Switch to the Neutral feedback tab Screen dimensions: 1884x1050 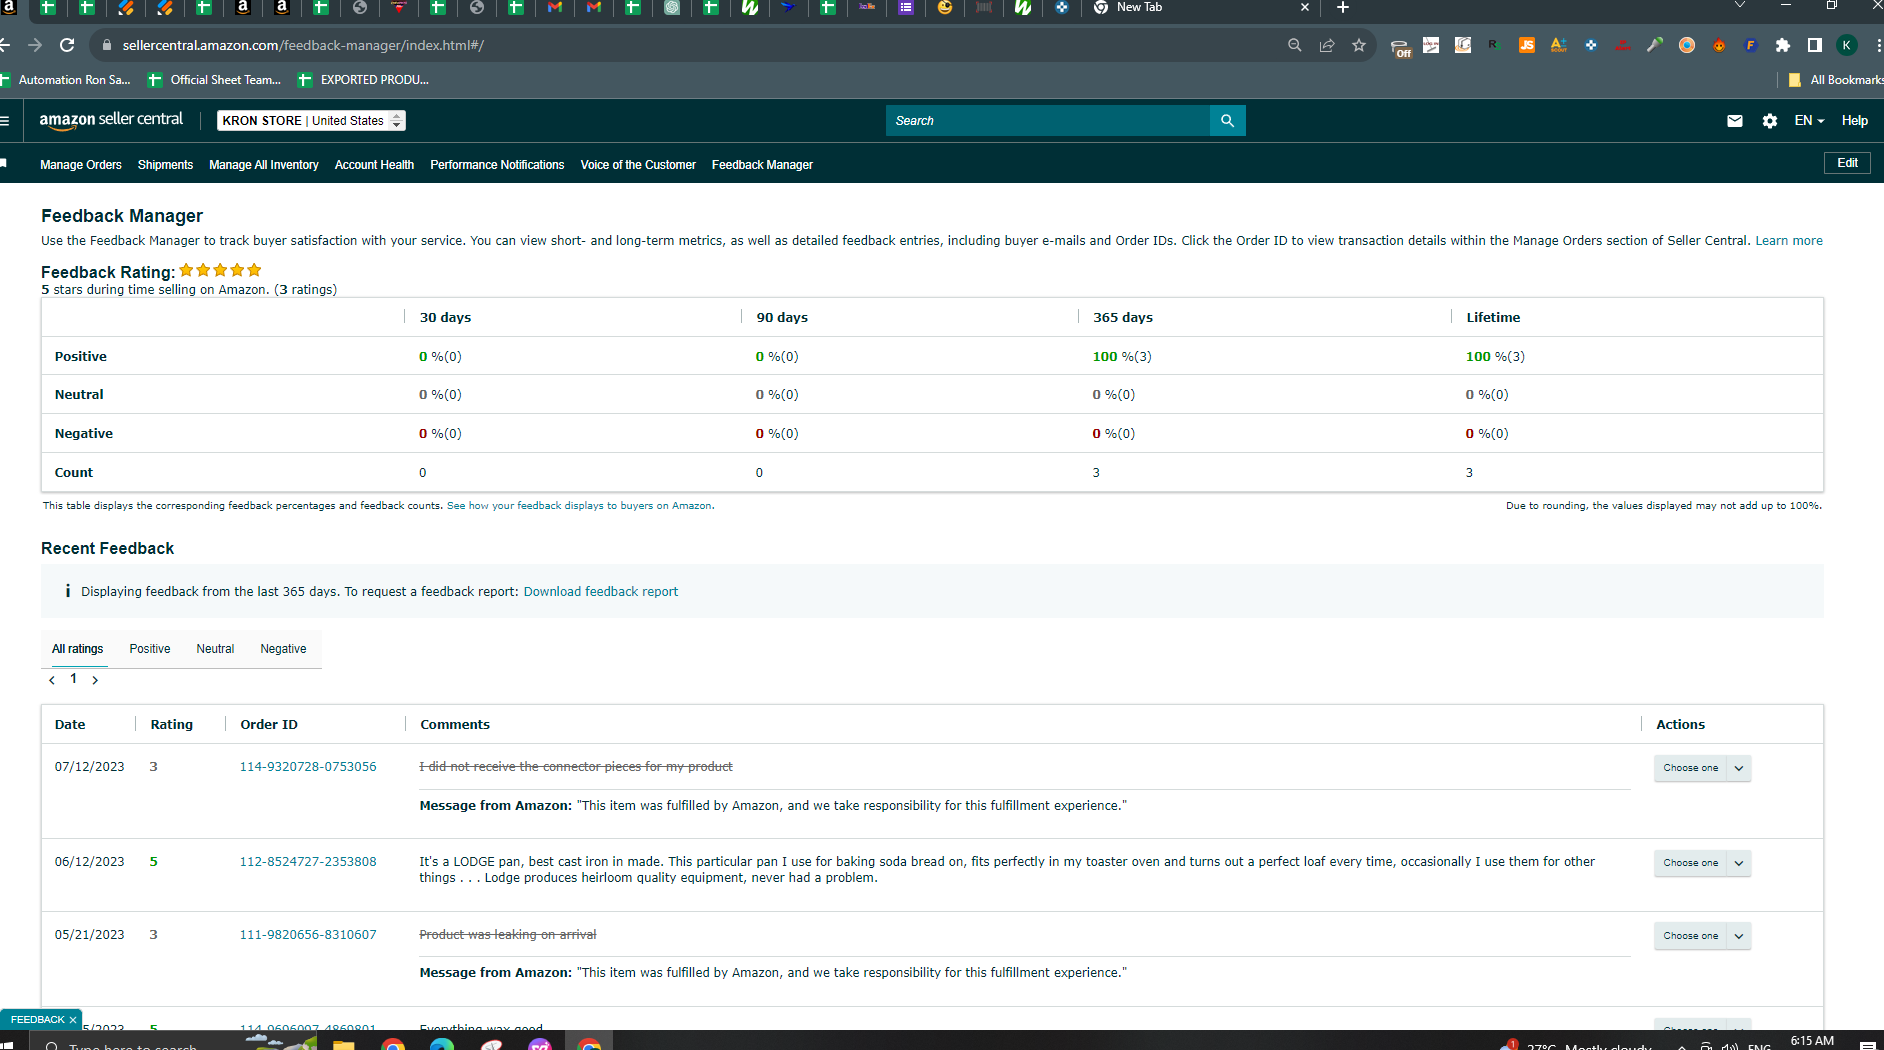tap(215, 649)
